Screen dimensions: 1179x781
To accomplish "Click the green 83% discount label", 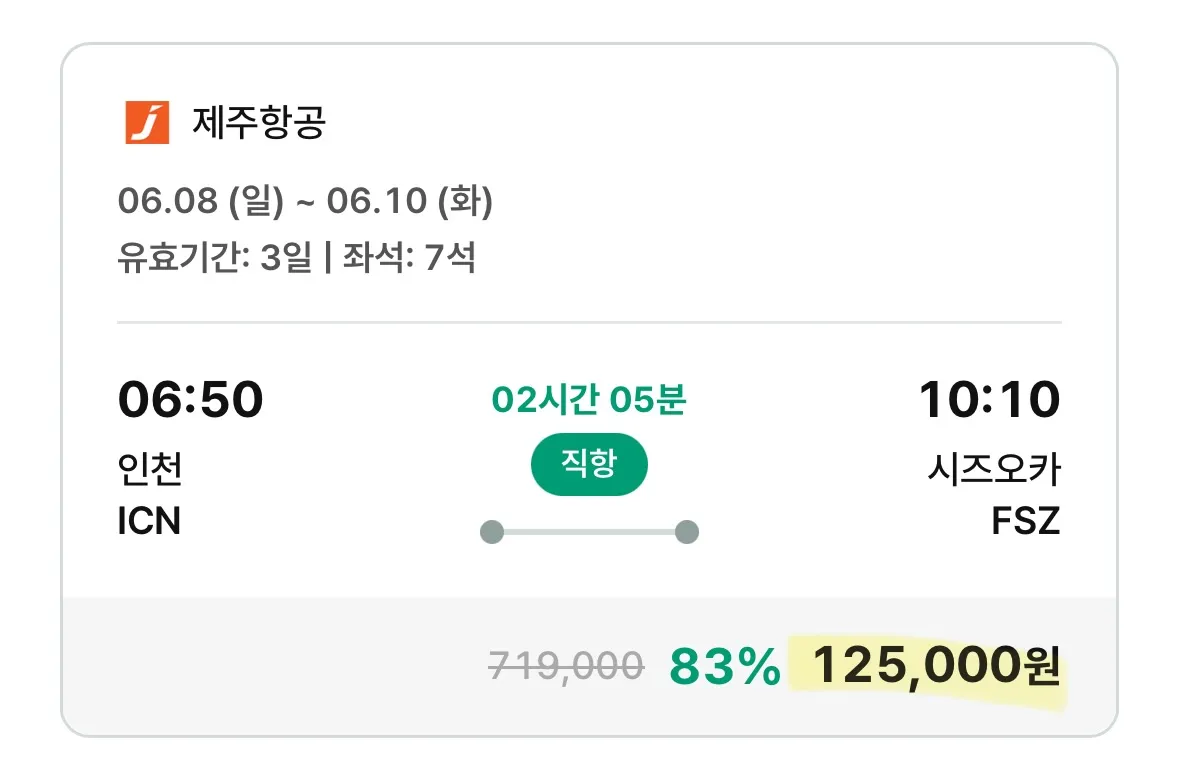I will point(724,667).
